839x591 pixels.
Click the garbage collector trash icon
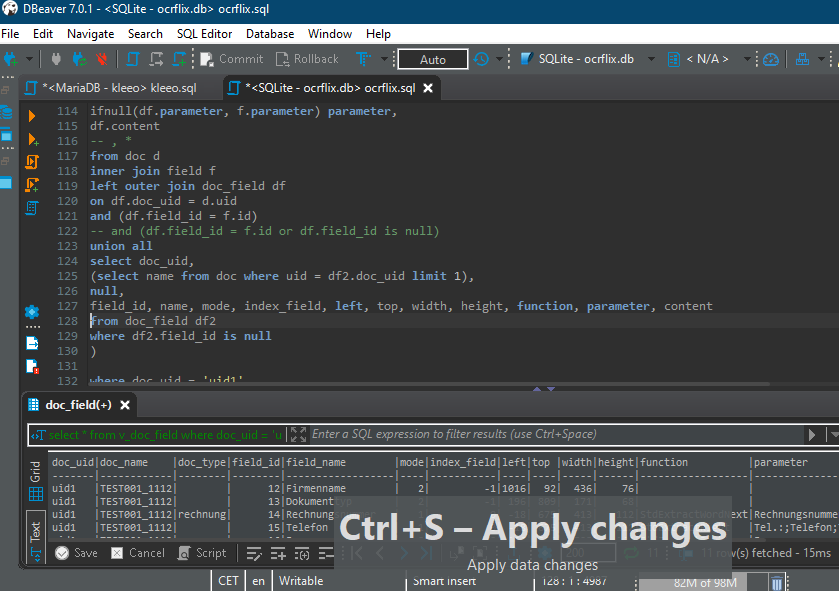click(777, 582)
